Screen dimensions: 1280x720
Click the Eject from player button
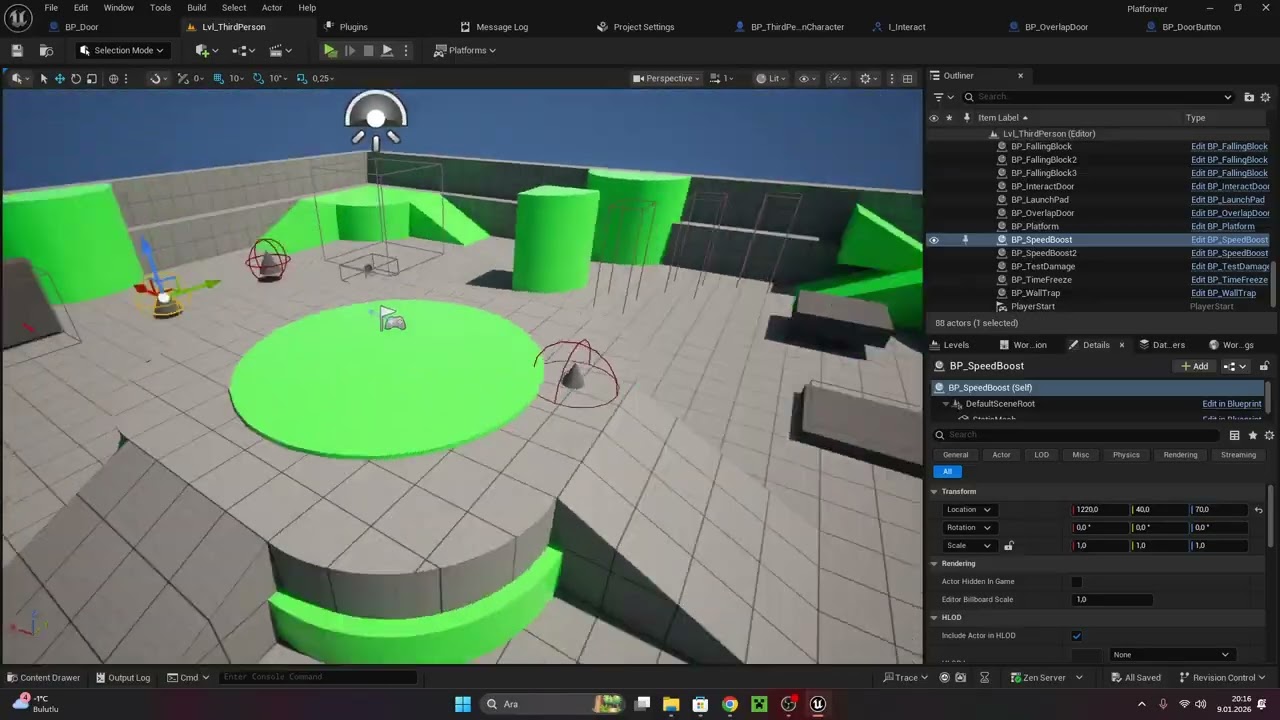387,50
